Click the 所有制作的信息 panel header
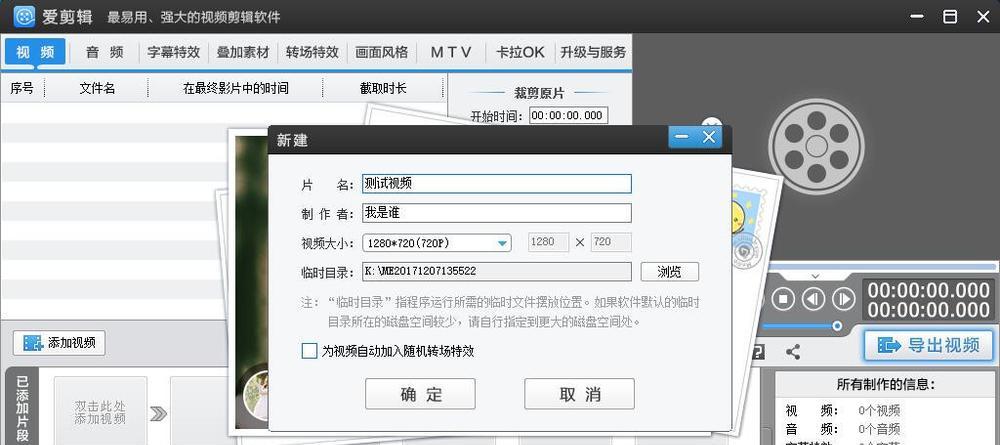The height and width of the screenshot is (445, 1000). (886, 384)
